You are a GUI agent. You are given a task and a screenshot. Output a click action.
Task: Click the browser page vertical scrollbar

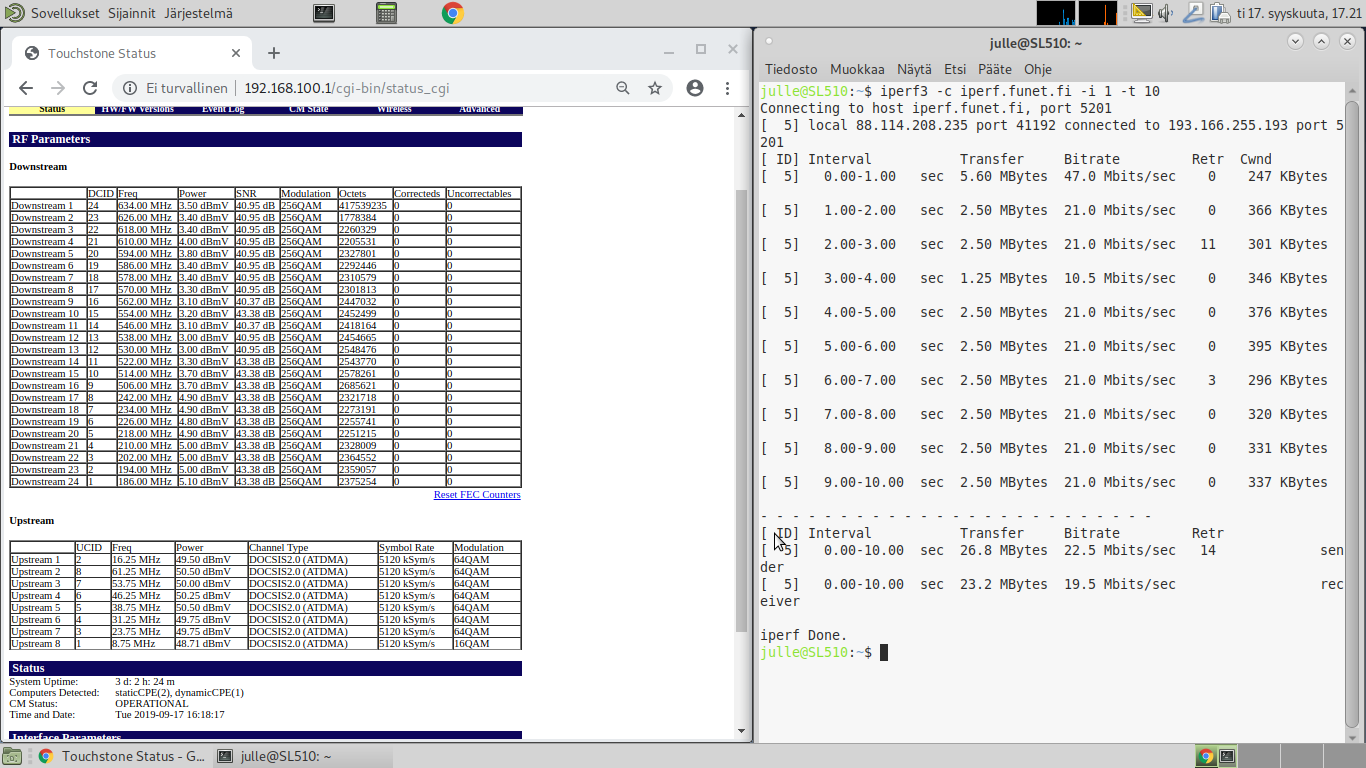(742, 400)
